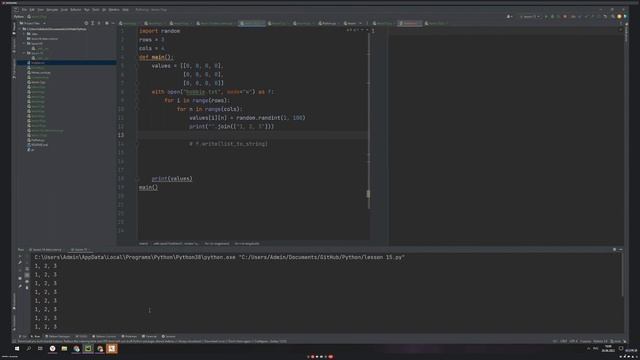This screenshot has width=640, height=360.
Task: Click wrench icon in Run panel sidebar
Action: [20, 262]
